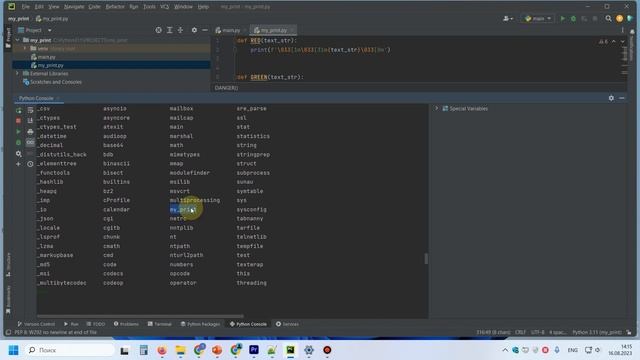Stop the Python Console red square
Screen dimensions: 640x360
(18, 121)
